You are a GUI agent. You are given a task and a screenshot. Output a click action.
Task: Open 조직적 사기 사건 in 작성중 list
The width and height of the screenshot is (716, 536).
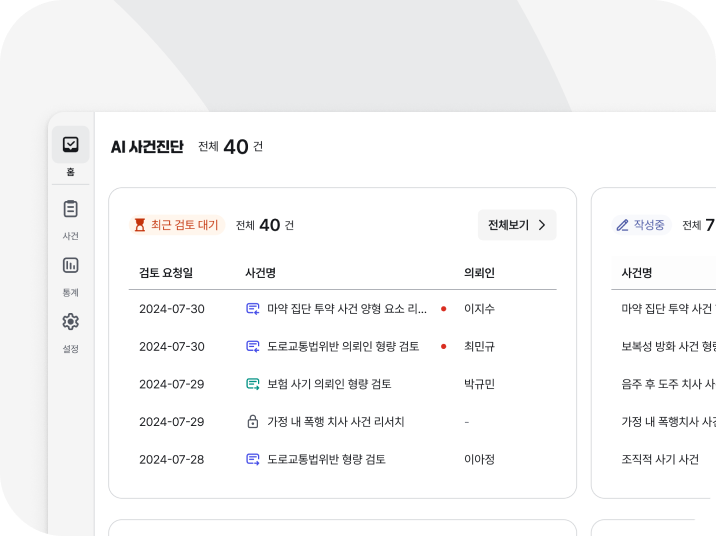[x=660, y=459]
